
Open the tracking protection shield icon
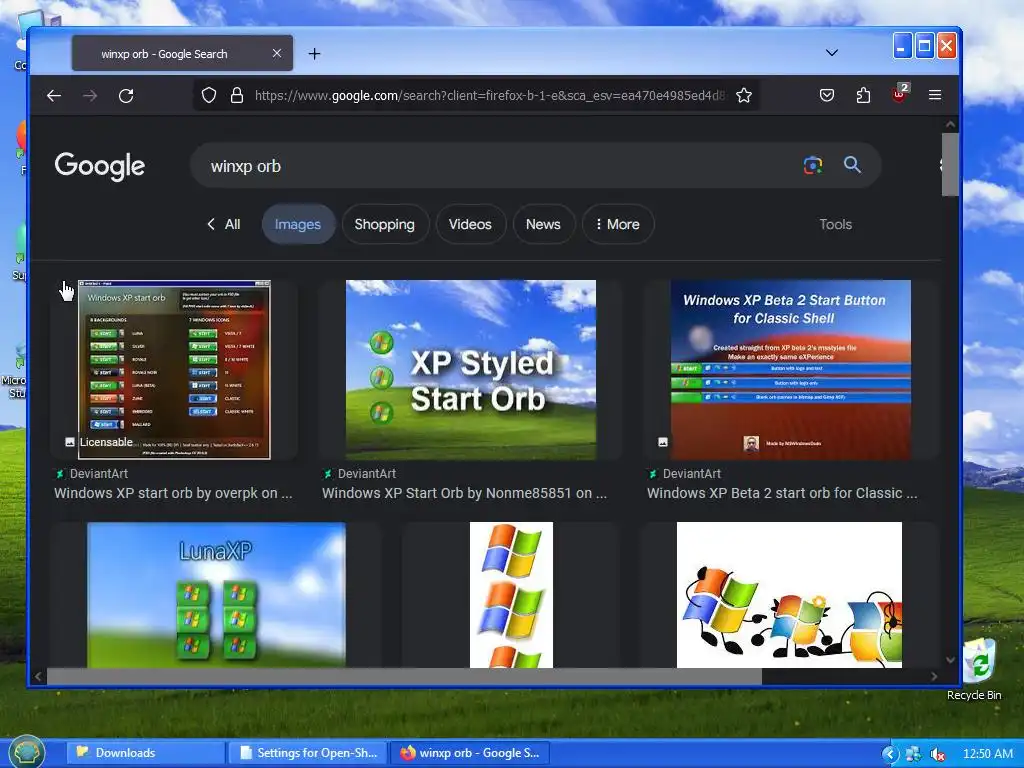(208, 95)
